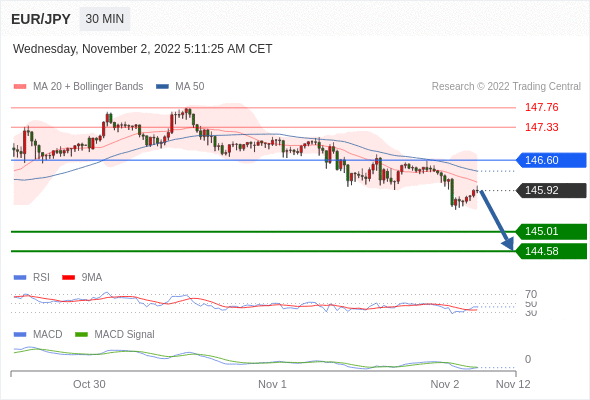The height and width of the screenshot is (400, 590).
Task: Click the MA 20 + Bollinger Bands legend swatch
Action: pyautogui.click(x=20, y=87)
